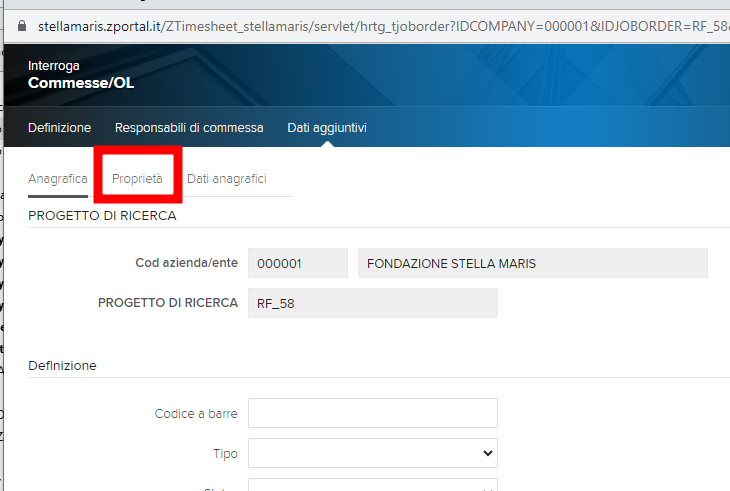Focus the Codice a barre input box
The image size is (730, 491).
(x=372, y=413)
